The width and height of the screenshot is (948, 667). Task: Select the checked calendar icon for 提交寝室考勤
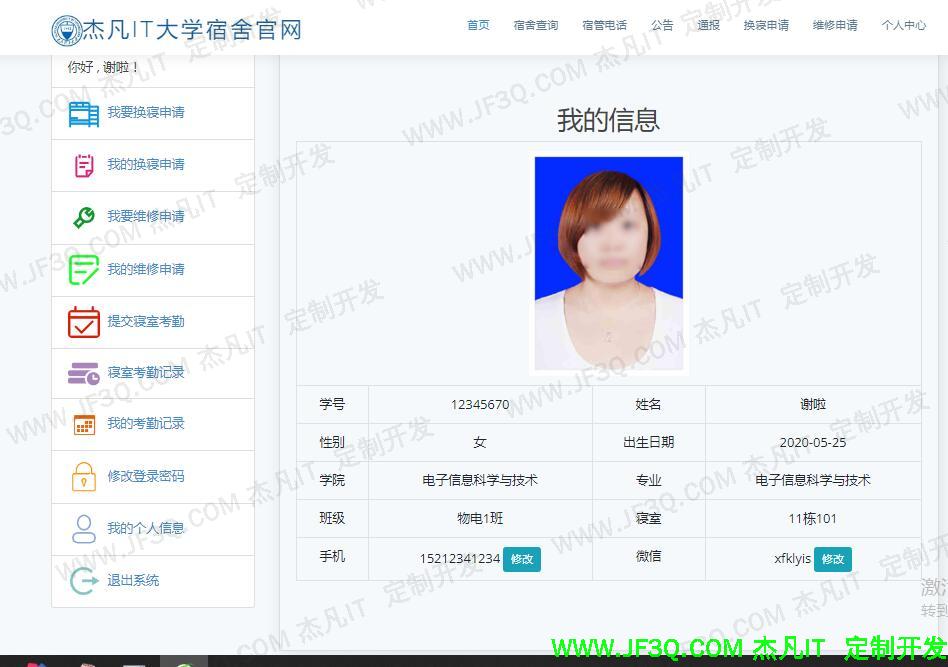[x=84, y=320]
